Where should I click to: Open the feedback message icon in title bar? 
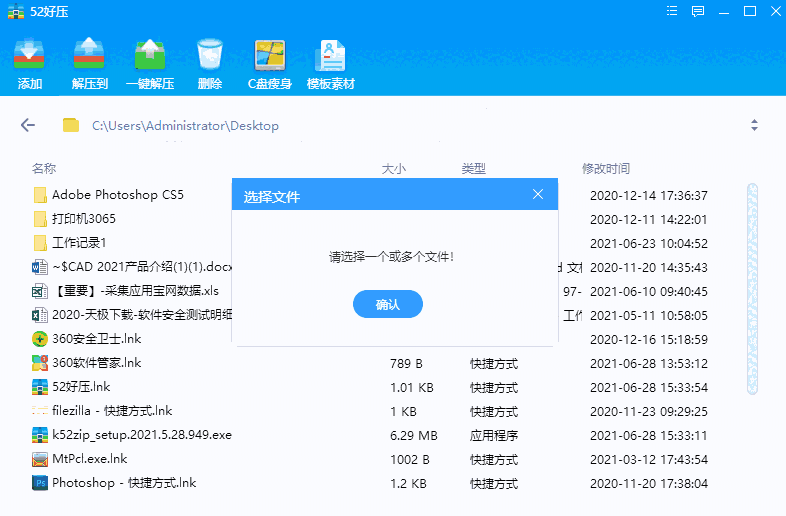(x=698, y=11)
